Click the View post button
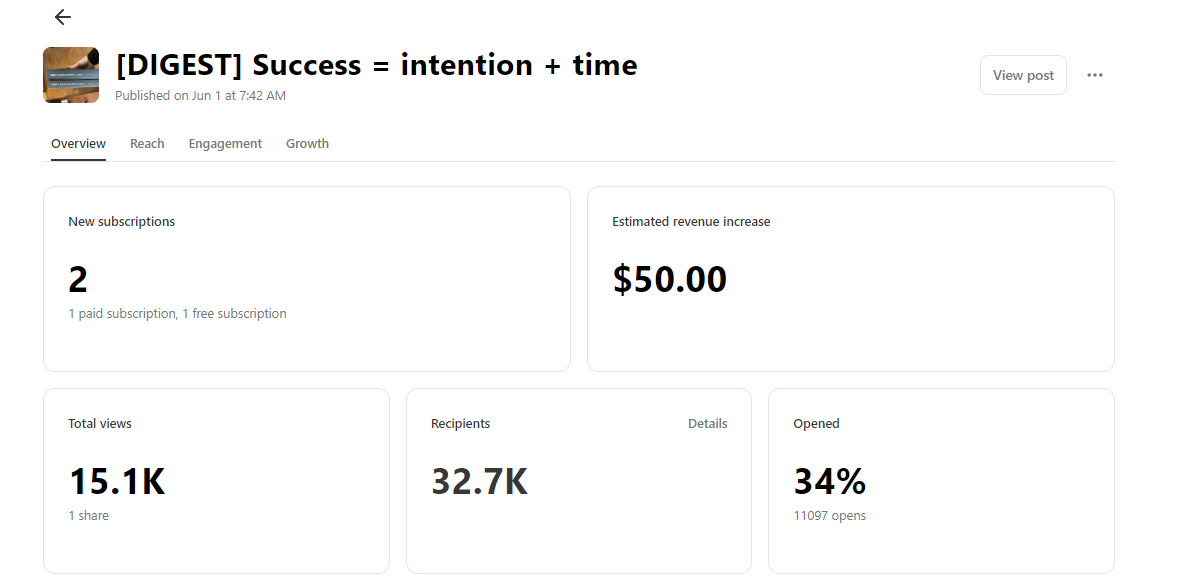 coord(1023,75)
